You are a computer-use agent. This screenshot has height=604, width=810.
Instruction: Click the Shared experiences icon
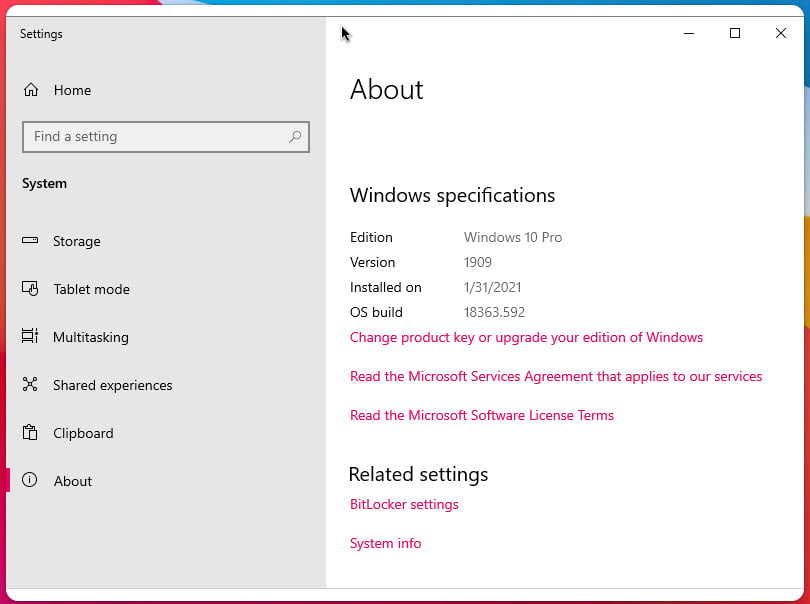(x=30, y=384)
